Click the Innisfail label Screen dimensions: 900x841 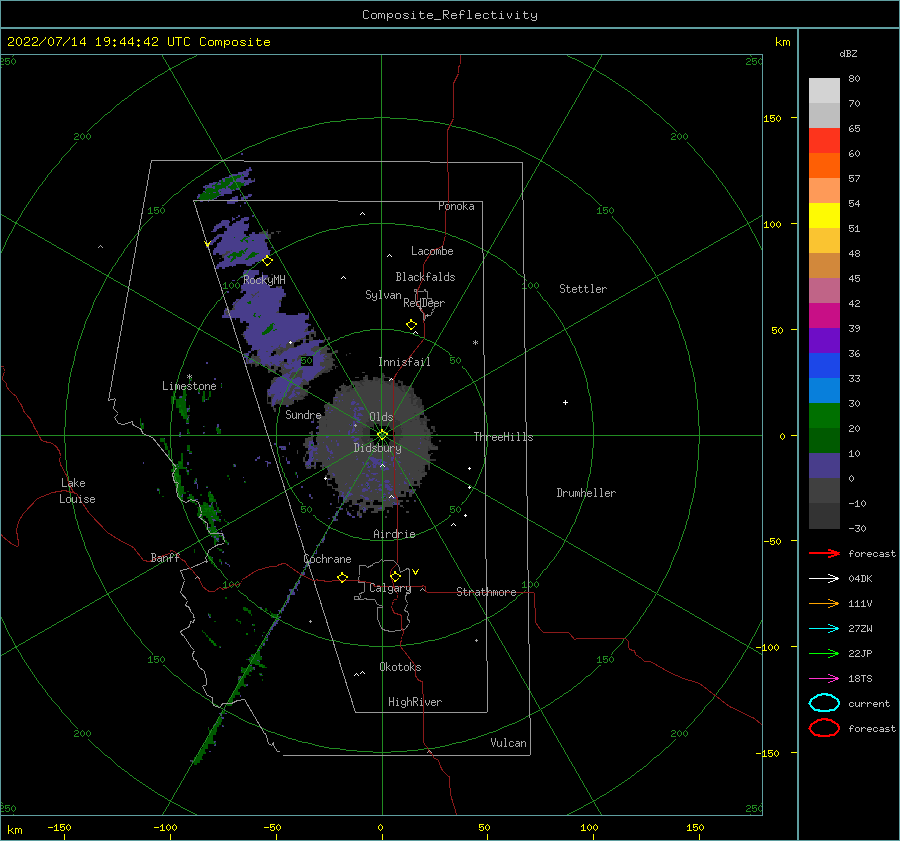pyautogui.click(x=404, y=362)
